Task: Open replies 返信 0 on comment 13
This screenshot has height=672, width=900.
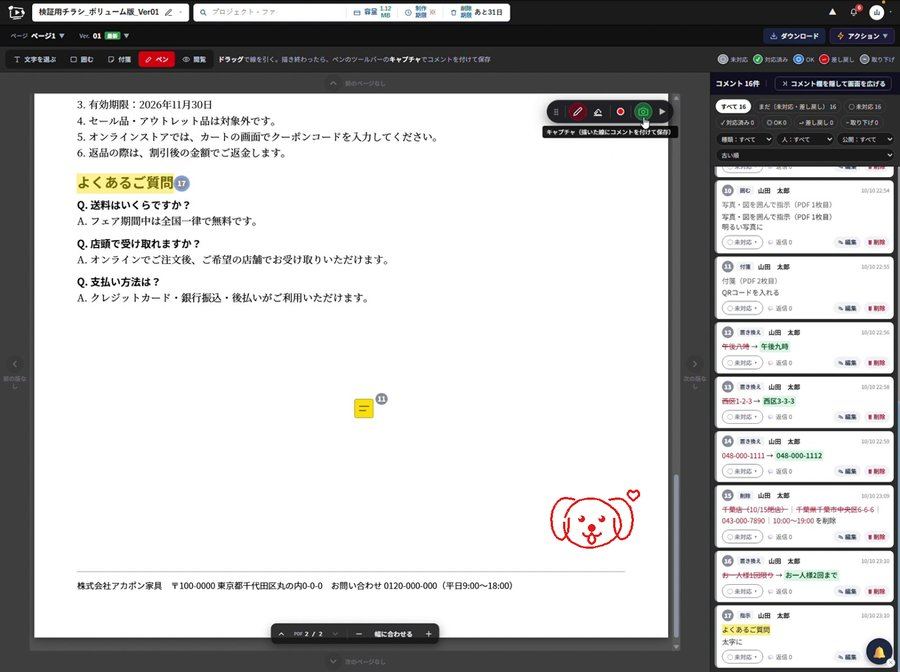Action: coord(780,417)
